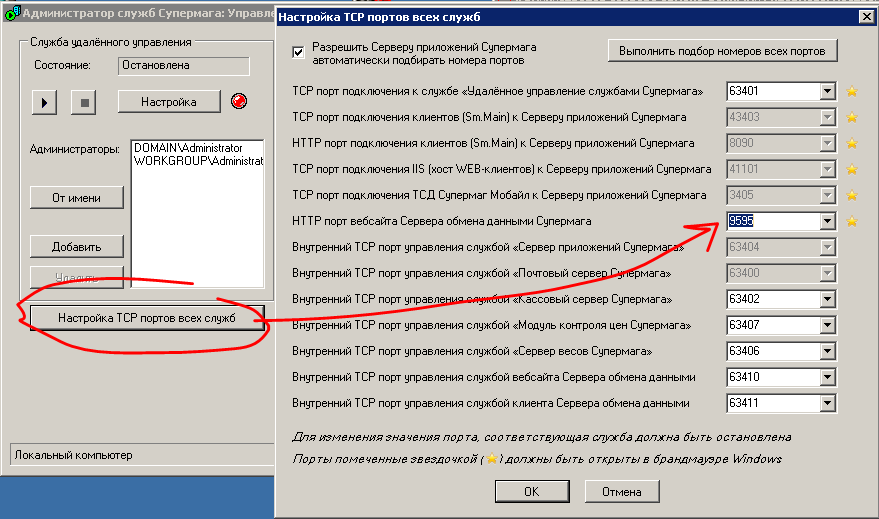Start the remote management service with play button
This screenshot has height=519, width=879.
click(x=44, y=103)
